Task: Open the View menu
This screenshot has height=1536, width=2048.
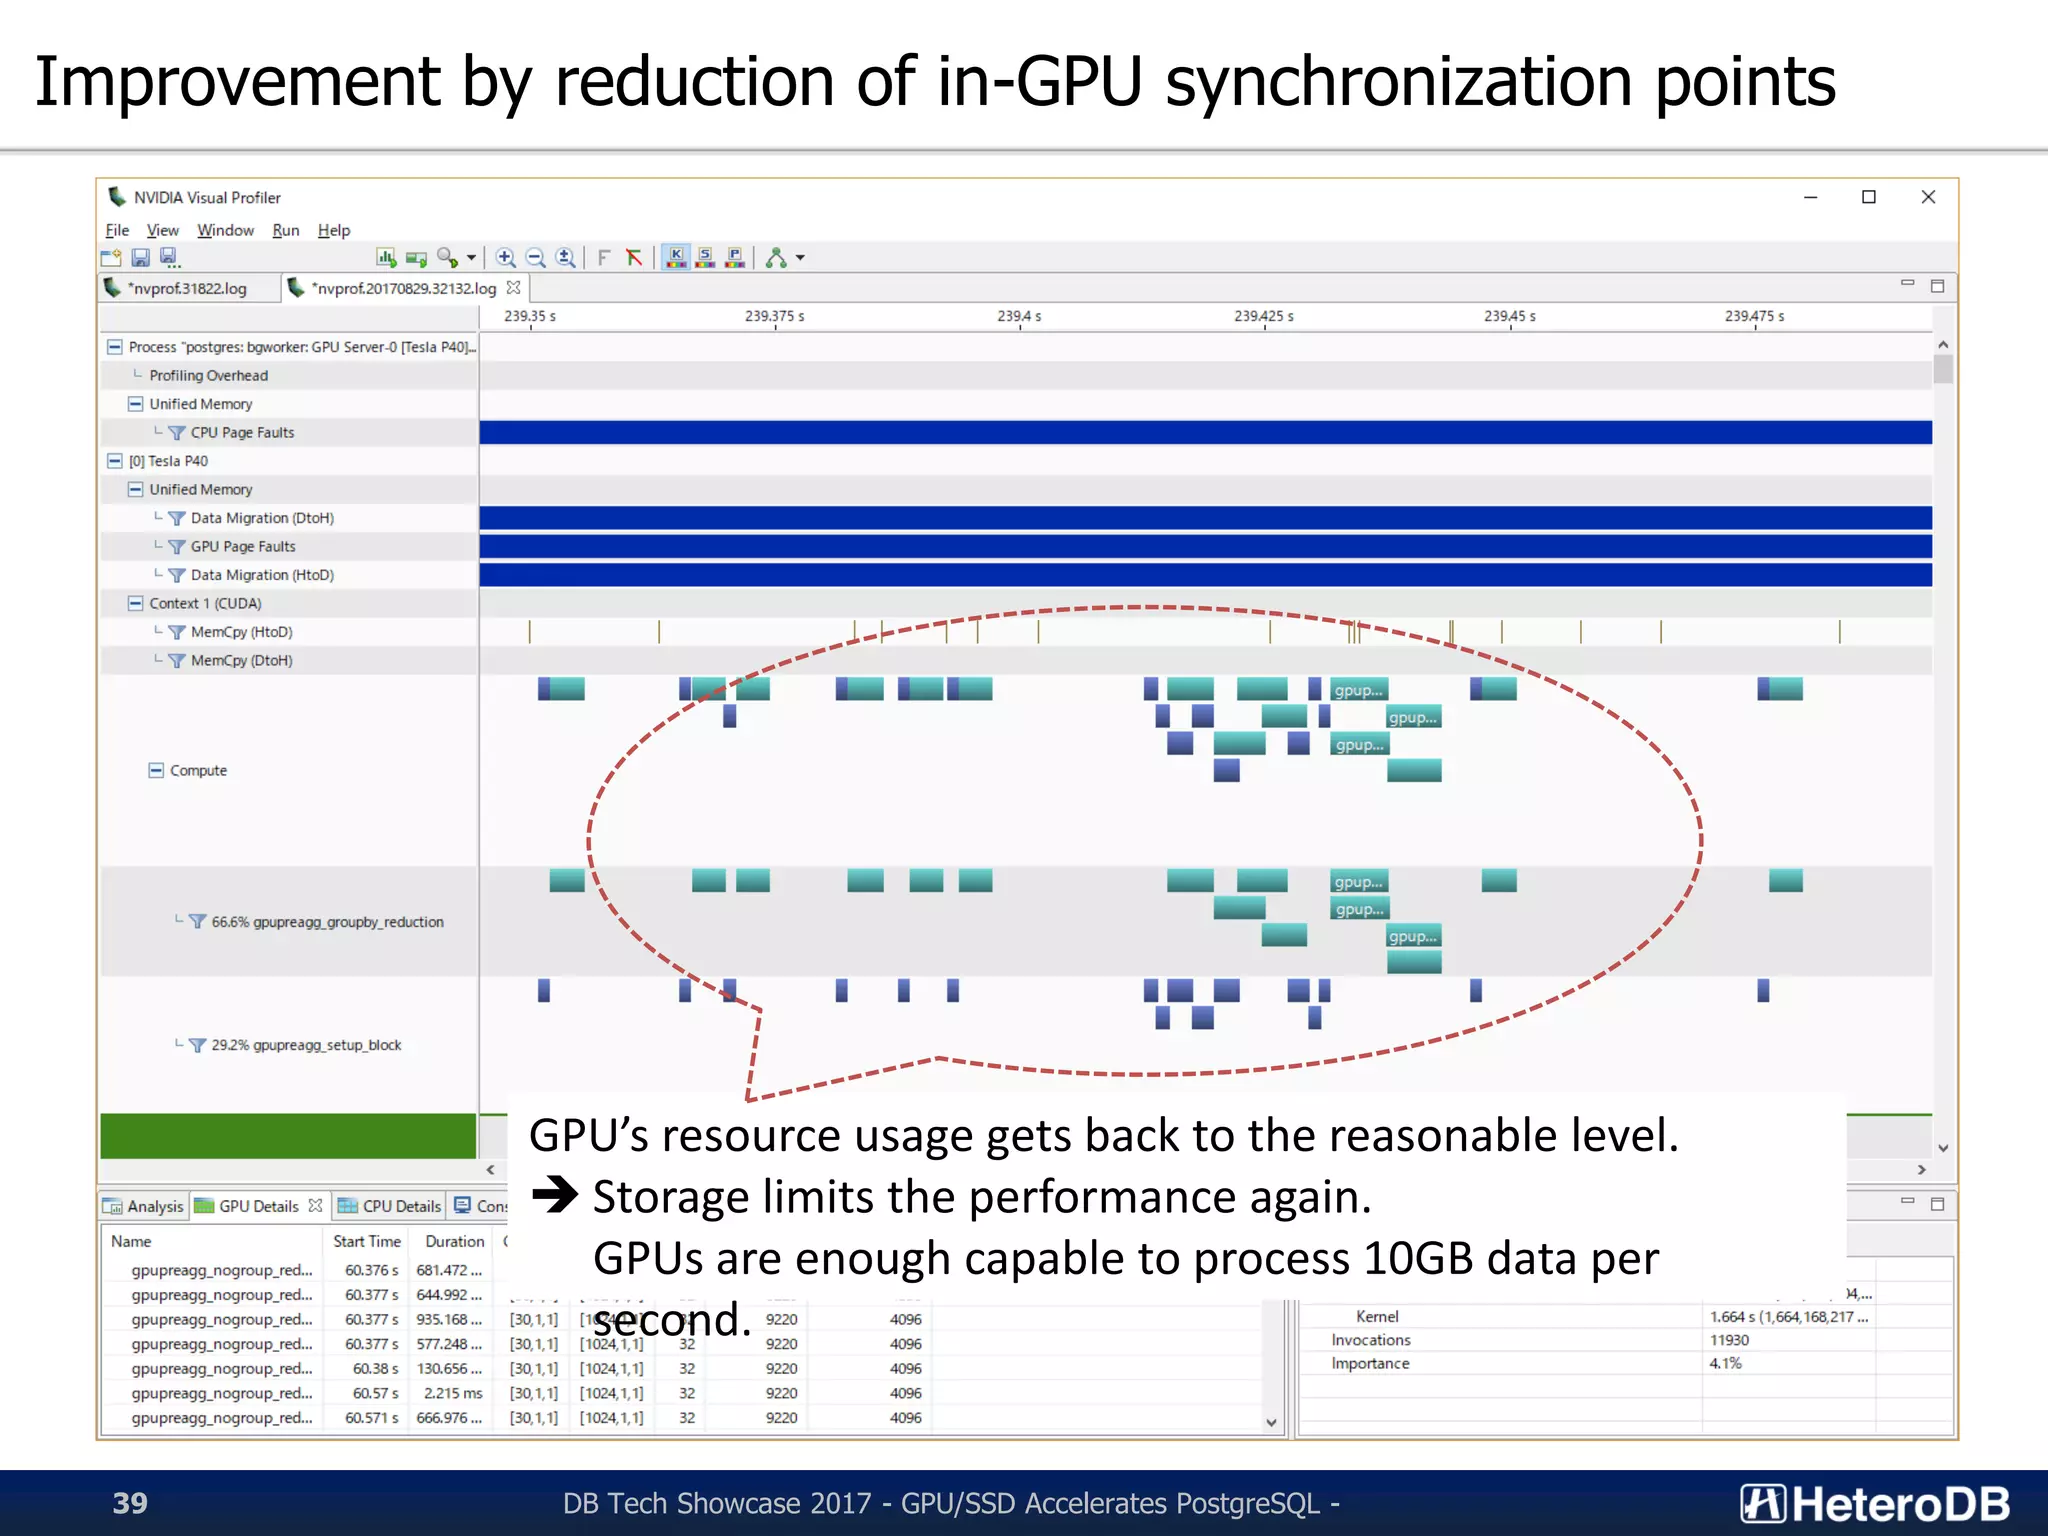Action: [163, 230]
